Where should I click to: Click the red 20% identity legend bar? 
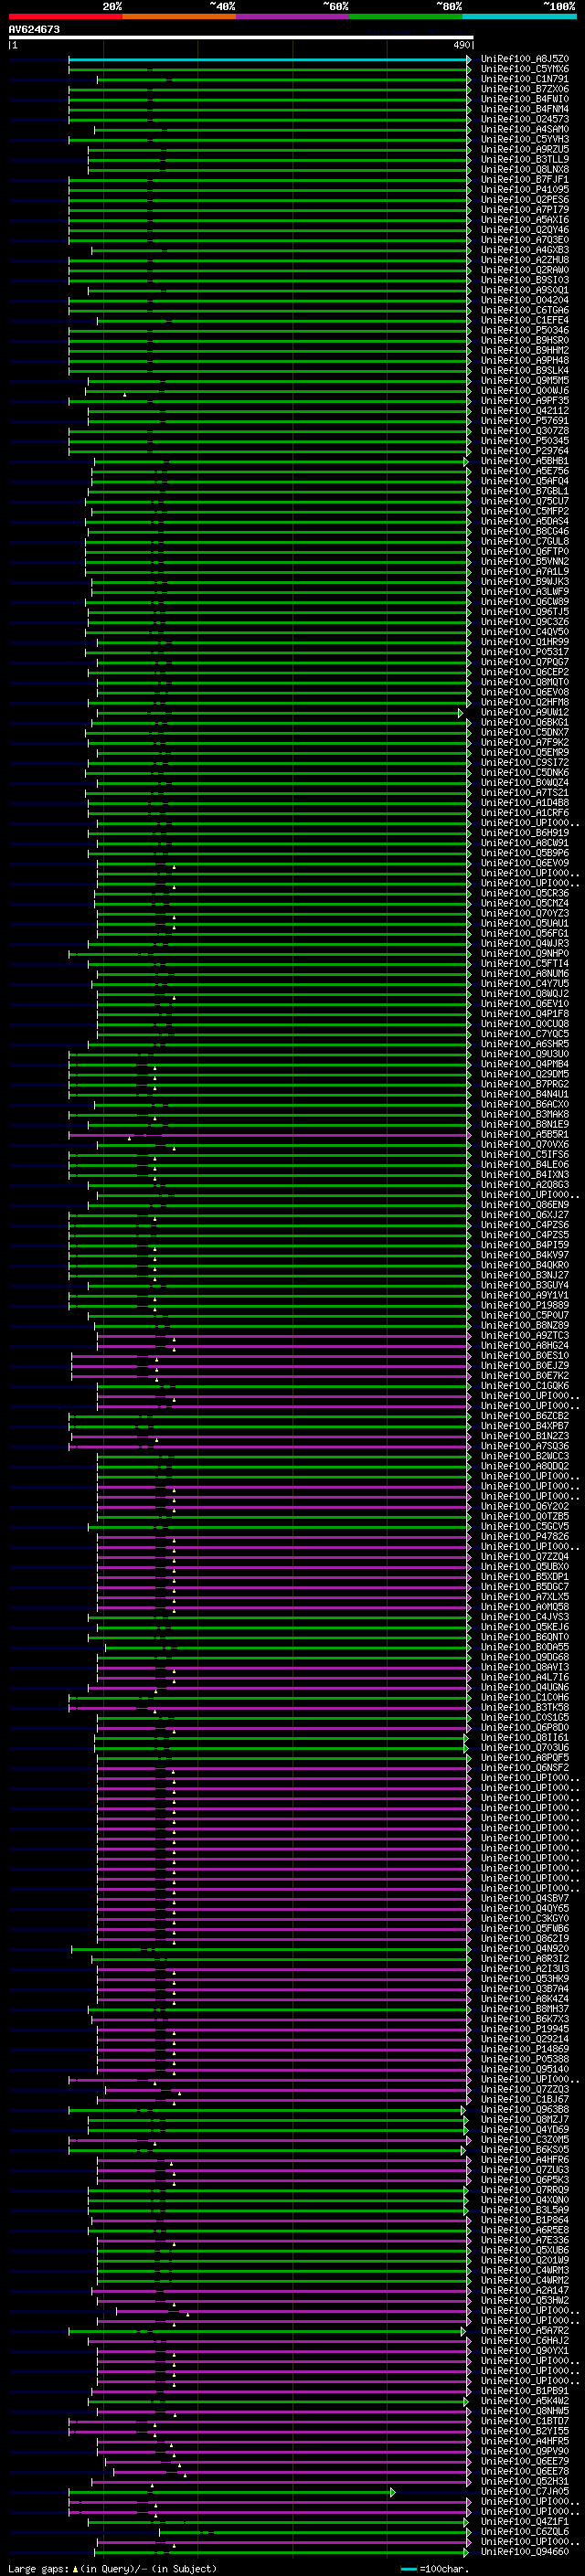tap(65, 16)
